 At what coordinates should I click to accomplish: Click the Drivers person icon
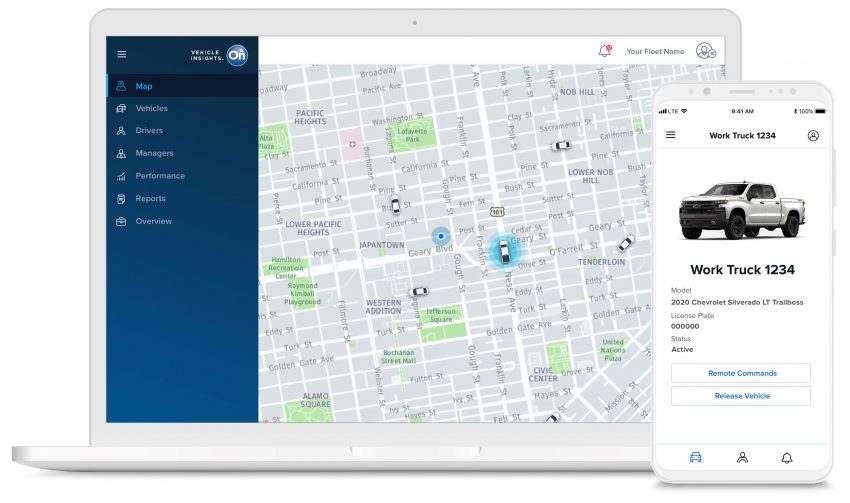point(121,131)
